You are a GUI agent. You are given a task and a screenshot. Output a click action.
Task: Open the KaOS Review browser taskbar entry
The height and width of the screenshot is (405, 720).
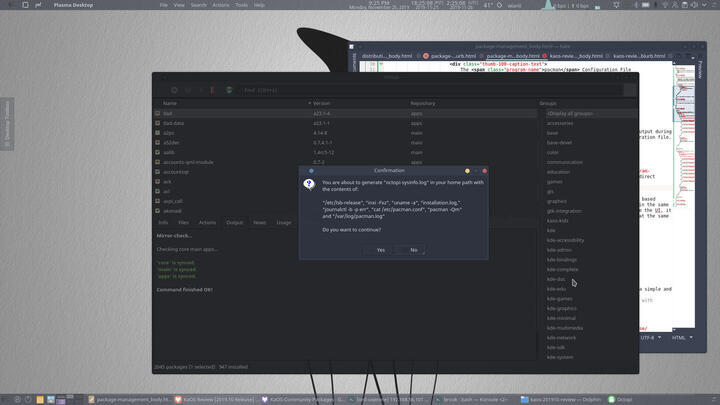coord(215,399)
